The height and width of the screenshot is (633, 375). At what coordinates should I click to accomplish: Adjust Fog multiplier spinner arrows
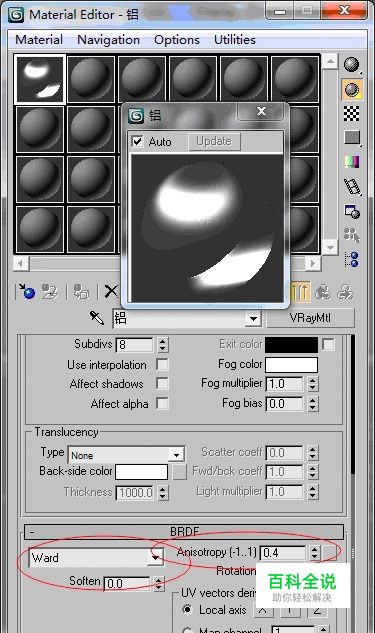pyautogui.click(x=313, y=384)
